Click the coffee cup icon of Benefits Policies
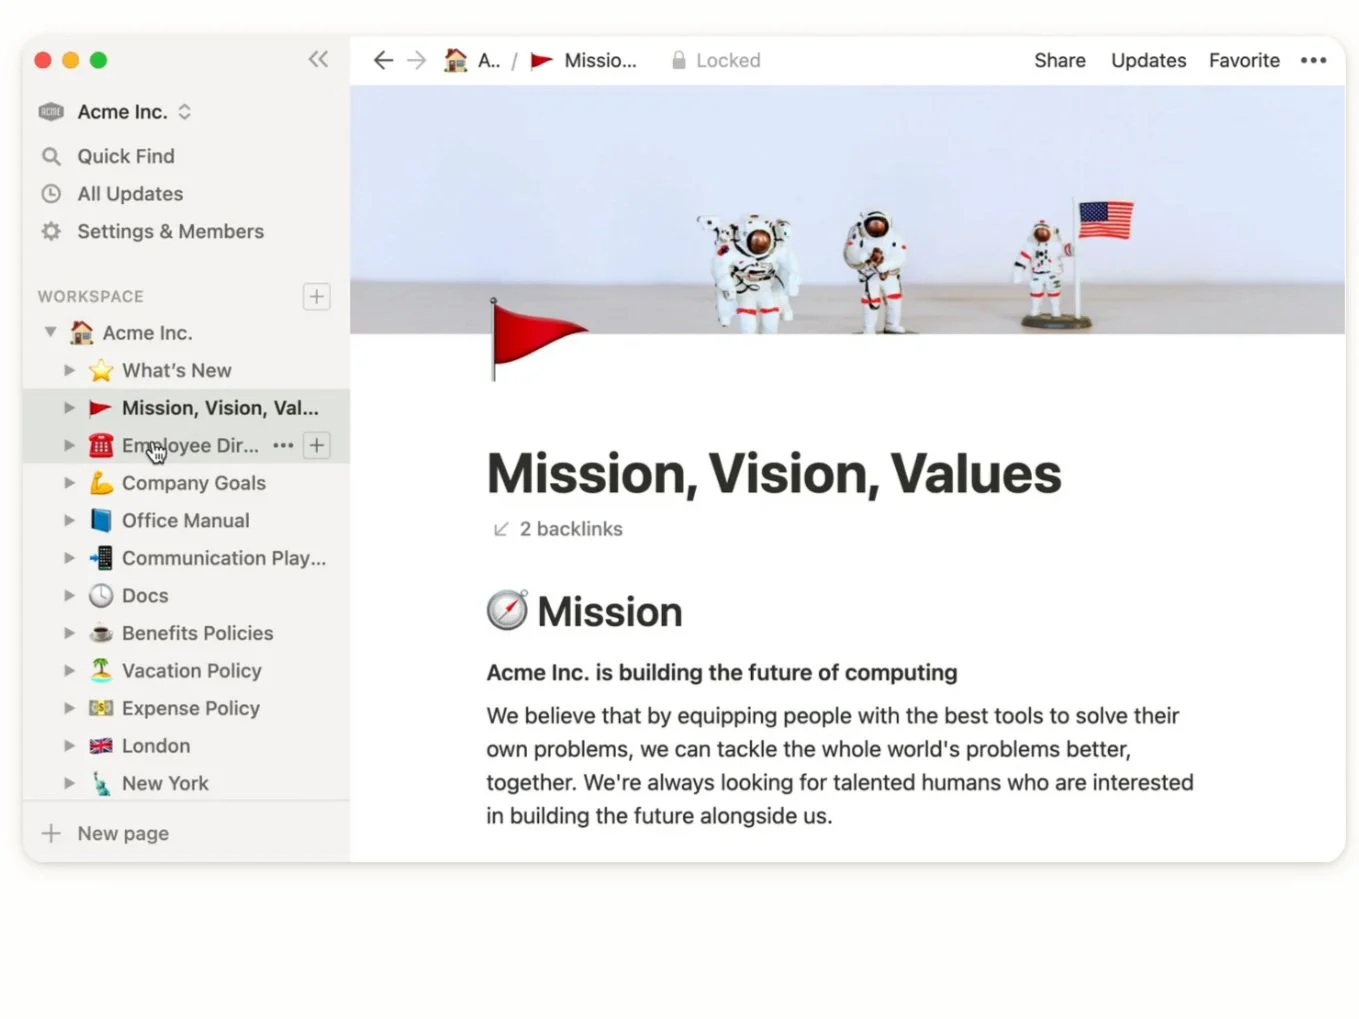Viewport: 1359px width, 1019px height. (x=101, y=633)
